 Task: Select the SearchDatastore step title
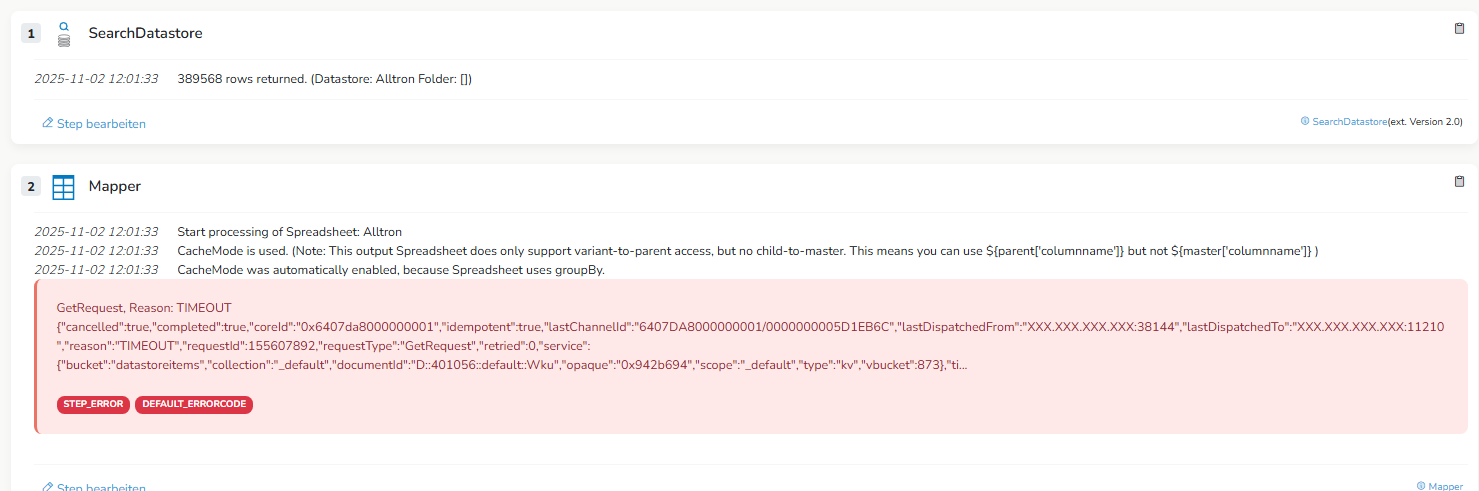tap(145, 34)
